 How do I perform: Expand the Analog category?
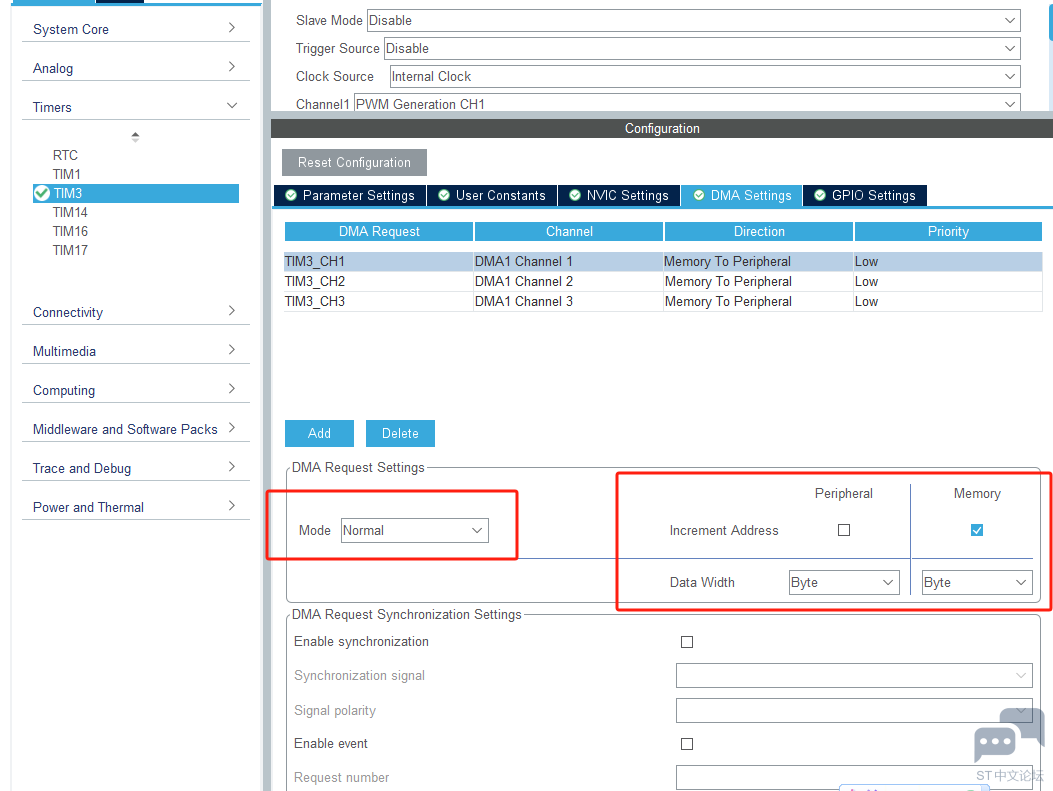pos(136,68)
